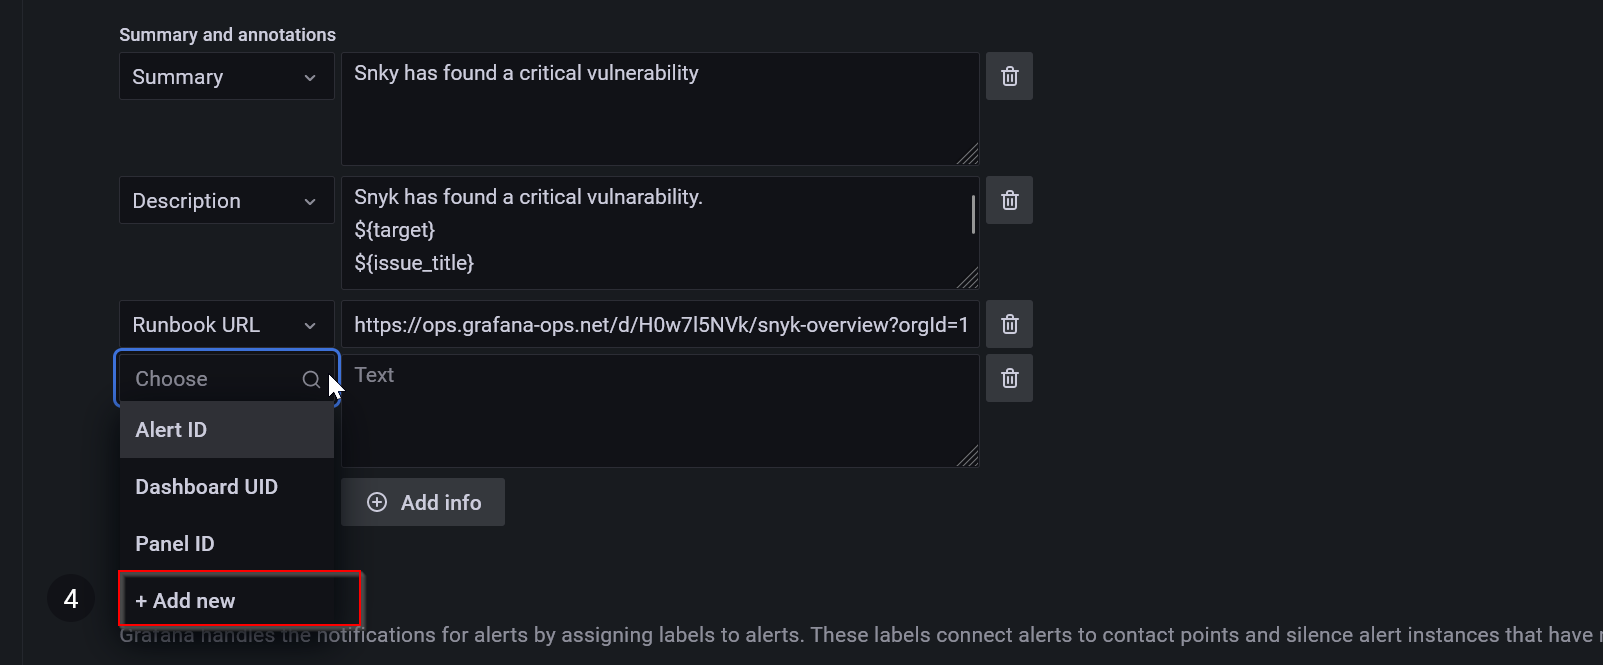Click the search magnifier in the Choose field
This screenshot has width=1603, height=665.
pos(312,379)
